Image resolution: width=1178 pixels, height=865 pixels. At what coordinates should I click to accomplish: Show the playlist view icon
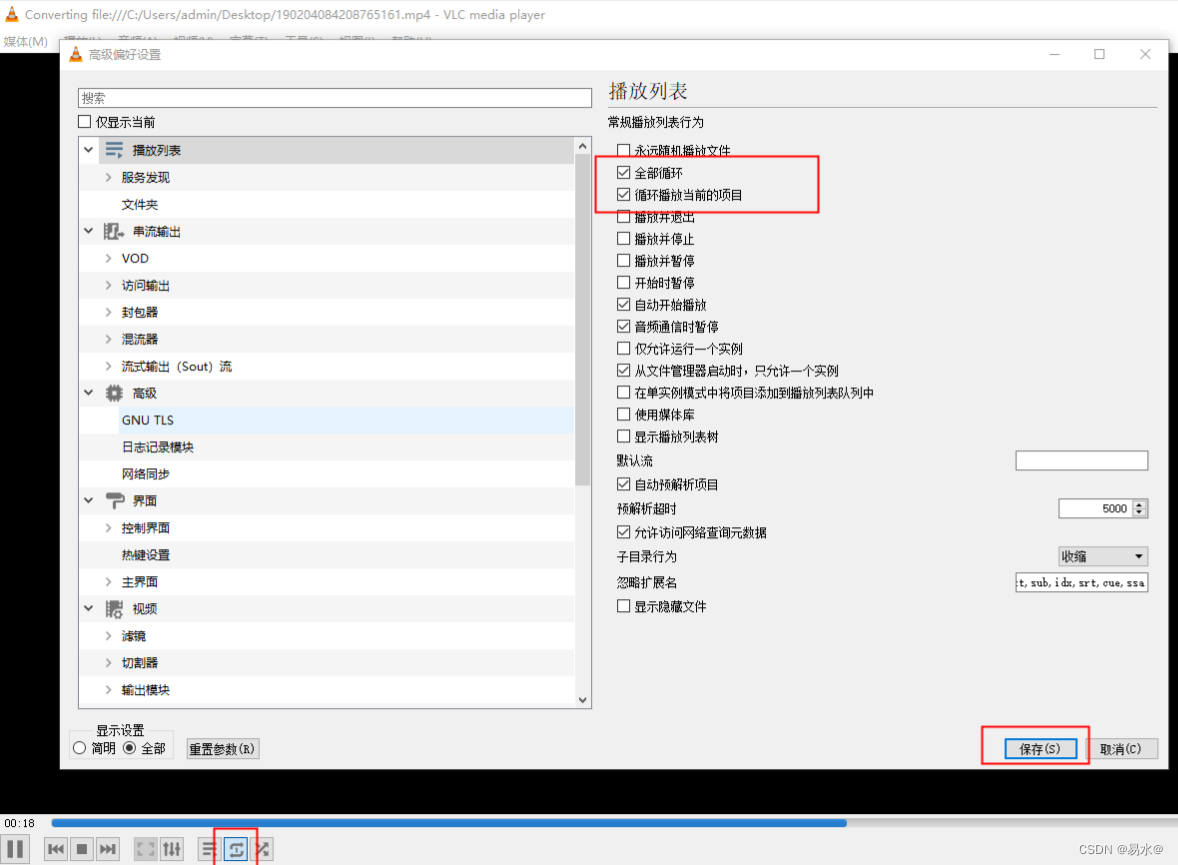coord(208,848)
